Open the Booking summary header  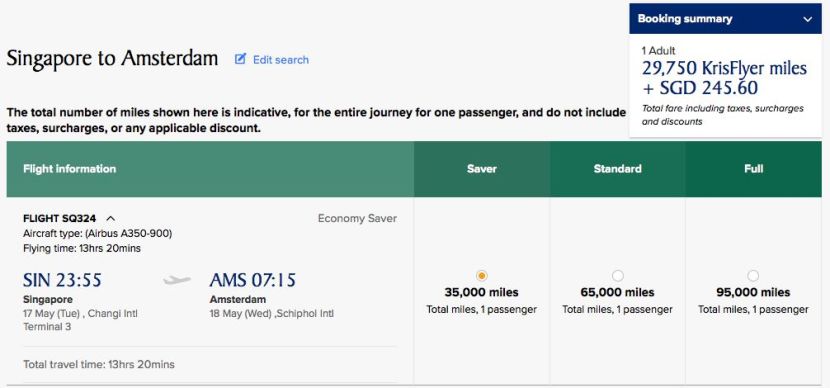[725, 19]
